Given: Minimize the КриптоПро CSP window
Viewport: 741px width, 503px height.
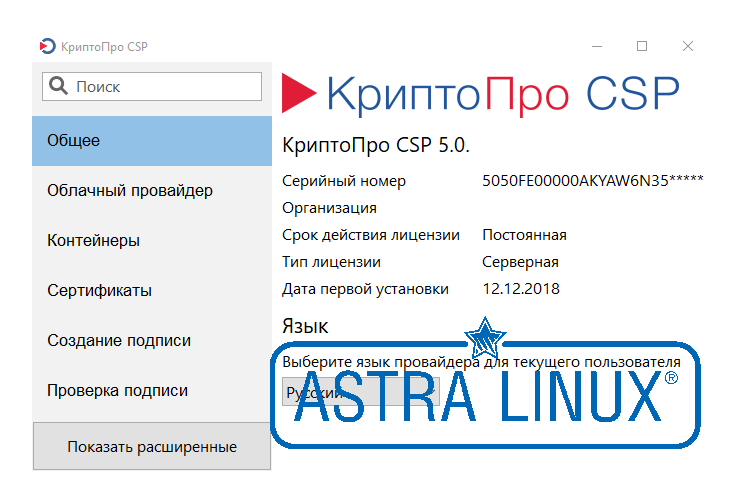Looking at the screenshot, I should click(x=597, y=46).
